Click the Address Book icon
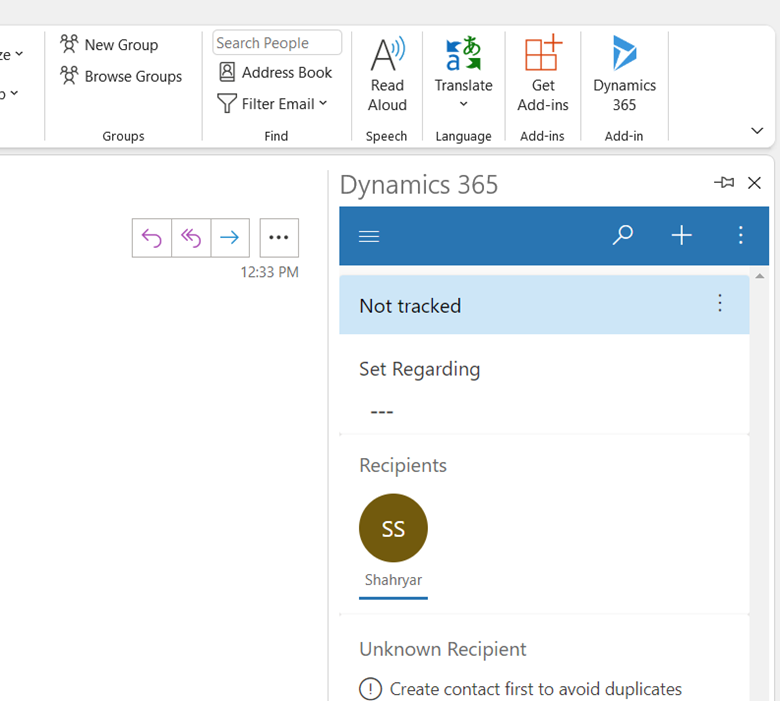 pyautogui.click(x=227, y=72)
